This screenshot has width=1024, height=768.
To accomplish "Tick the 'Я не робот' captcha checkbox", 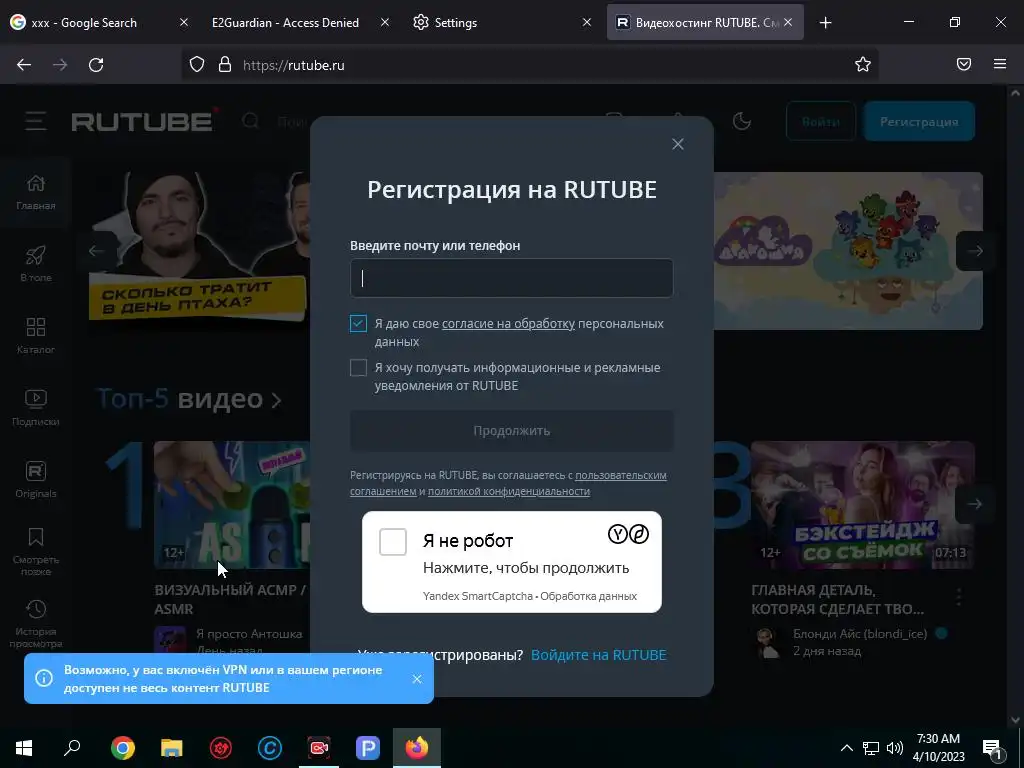I will [x=393, y=542].
